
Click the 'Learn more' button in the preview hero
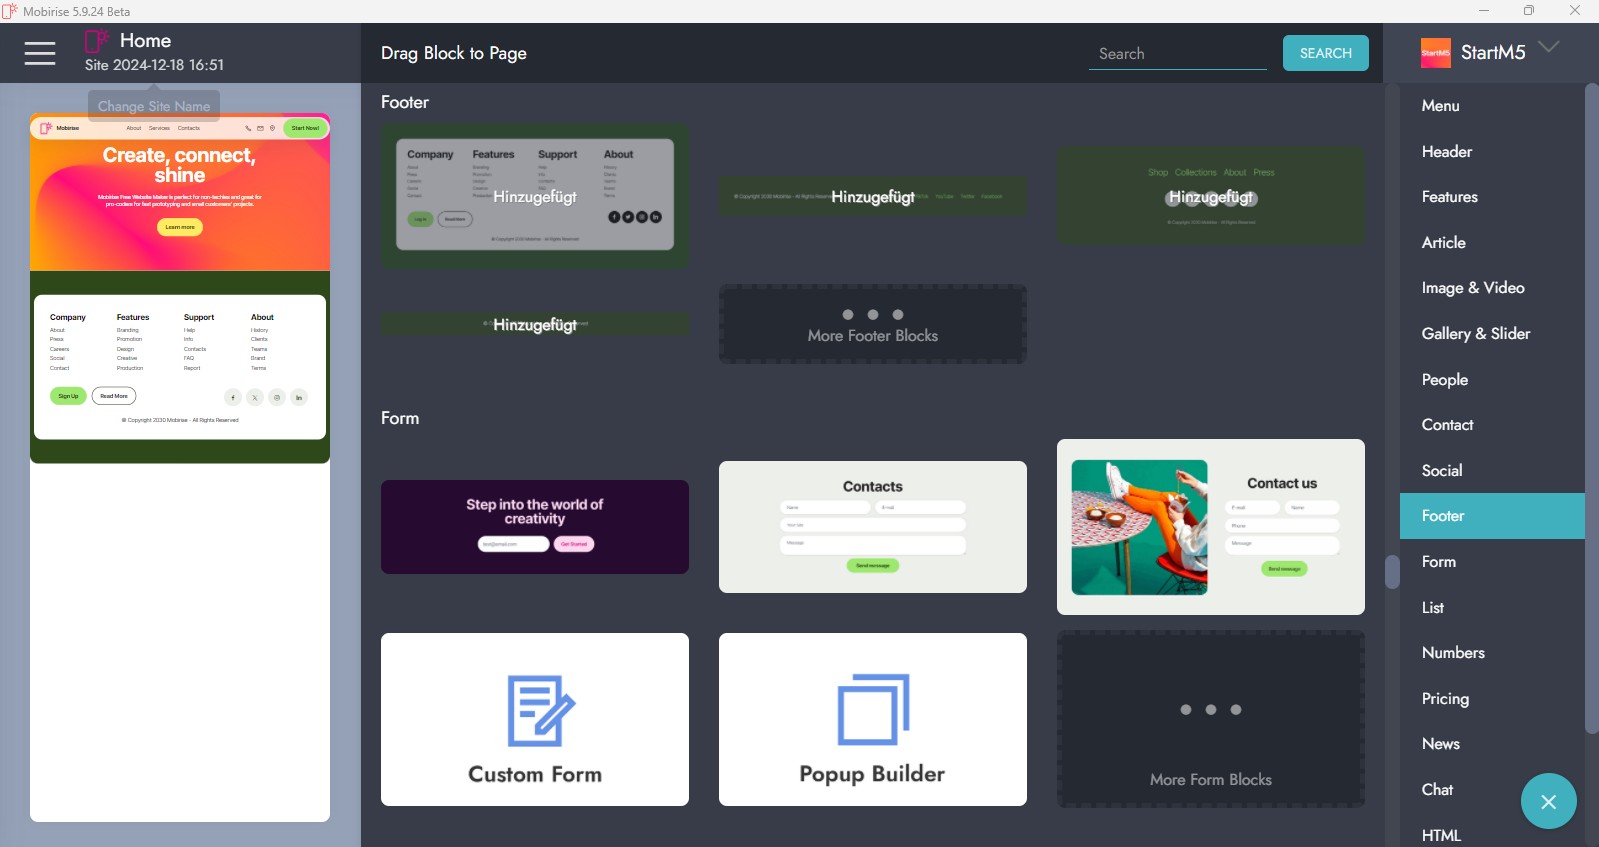click(180, 227)
